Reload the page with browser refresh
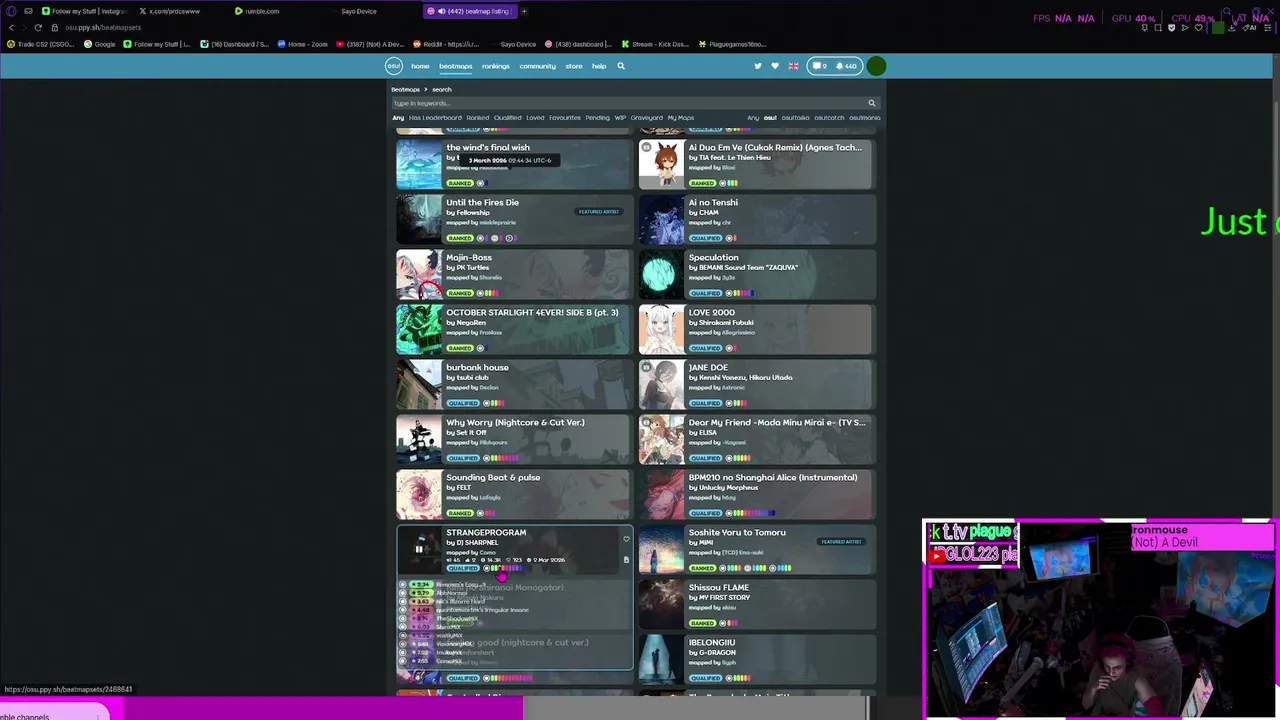The image size is (1280, 720). click(x=38, y=27)
